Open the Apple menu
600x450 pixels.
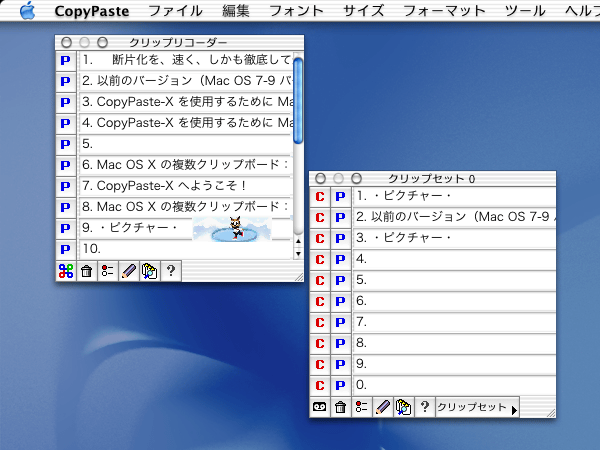click(x=27, y=10)
